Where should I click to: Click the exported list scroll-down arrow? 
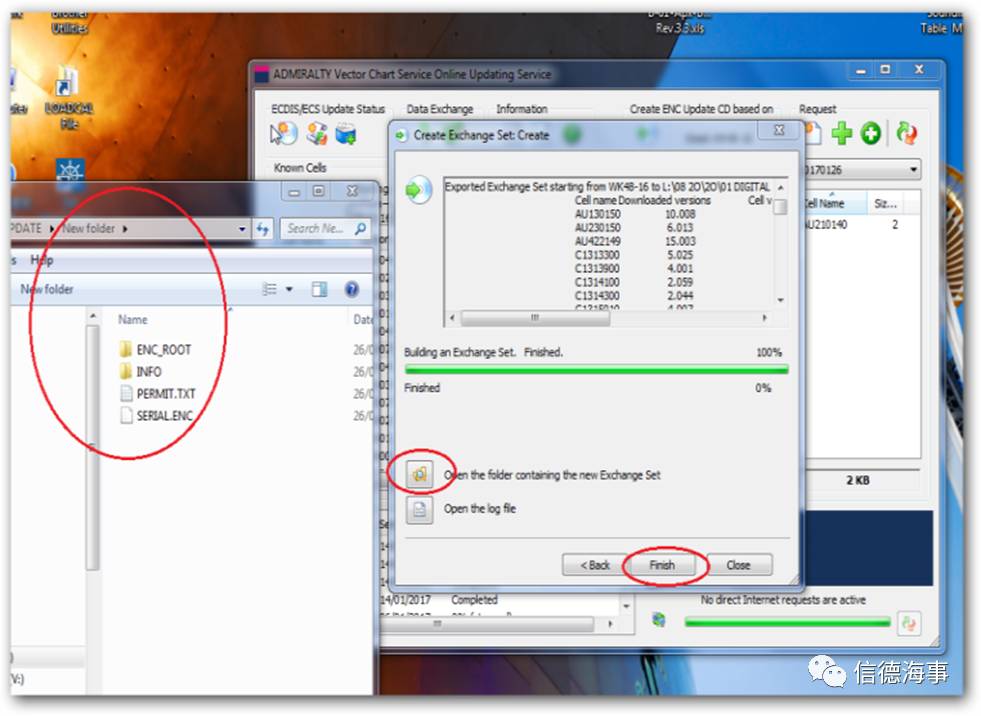tap(780, 301)
